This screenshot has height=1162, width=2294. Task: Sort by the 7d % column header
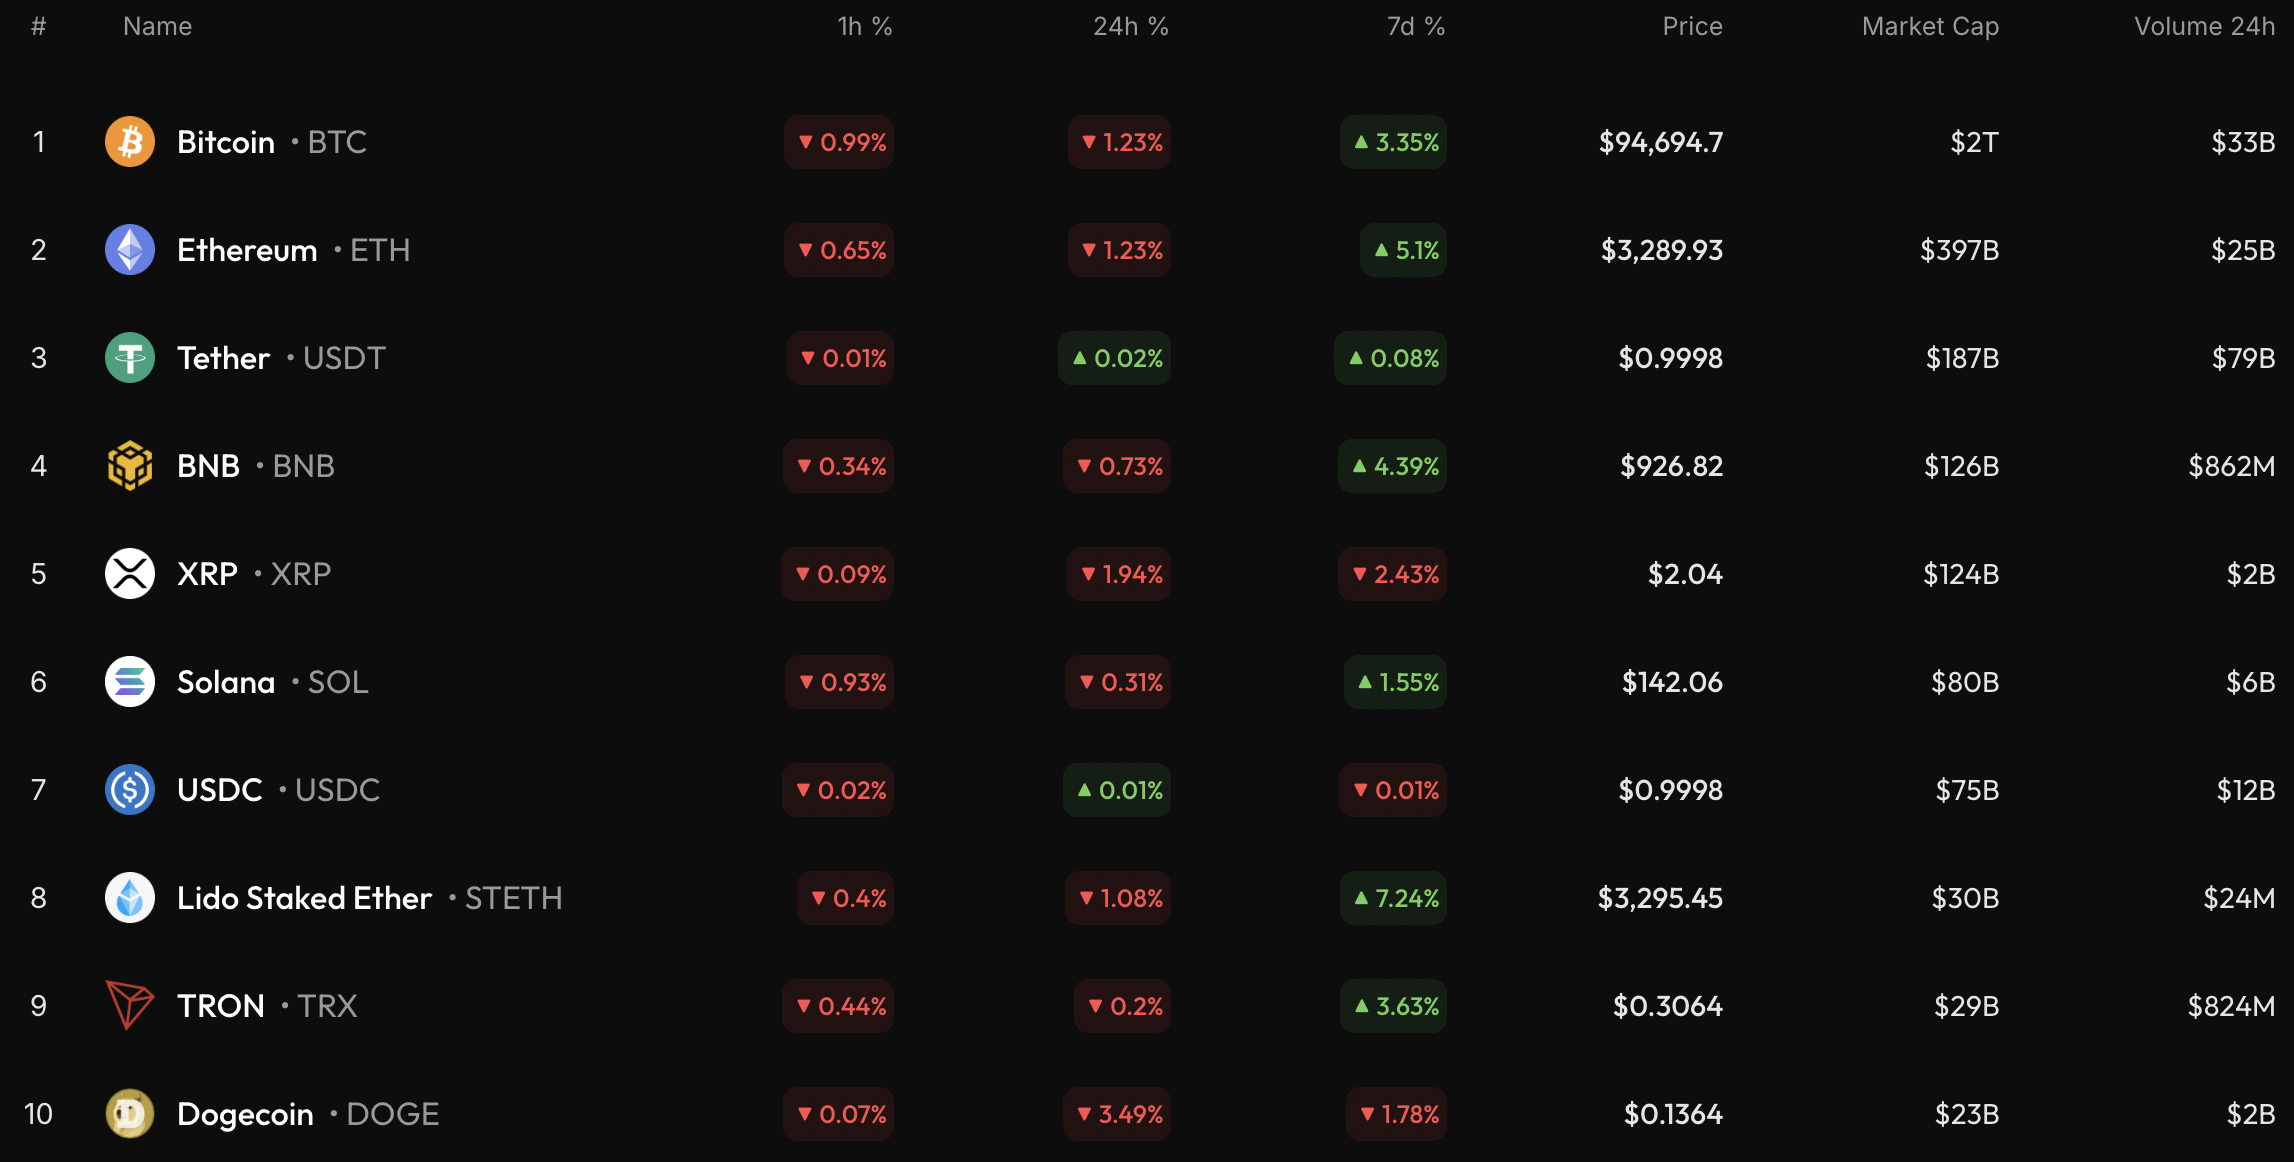pyautogui.click(x=1416, y=27)
